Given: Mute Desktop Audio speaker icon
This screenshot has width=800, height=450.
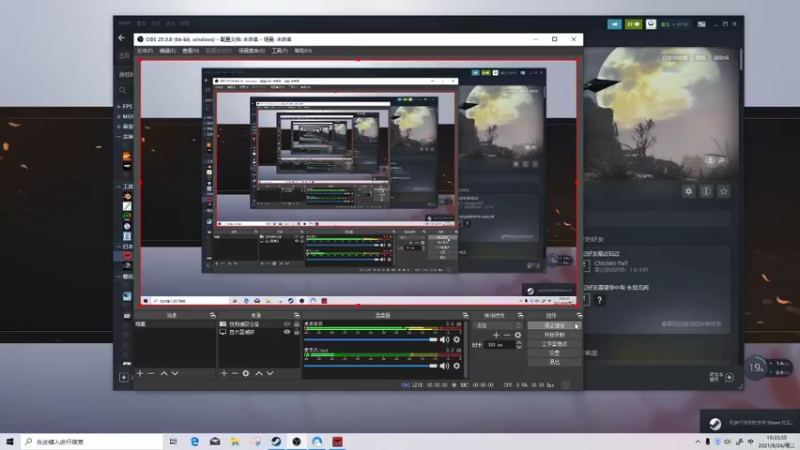Looking at the screenshot, I should click(444, 340).
